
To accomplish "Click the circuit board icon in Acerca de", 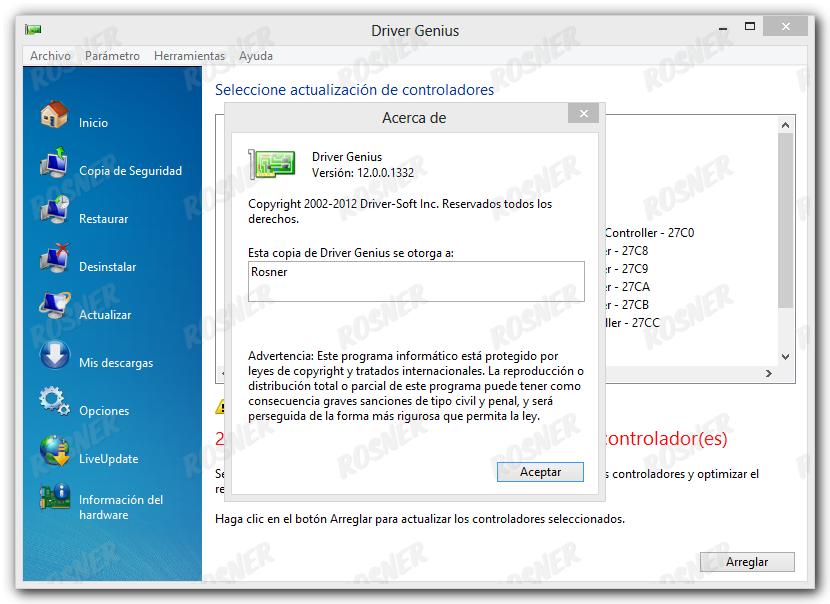I will point(272,164).
